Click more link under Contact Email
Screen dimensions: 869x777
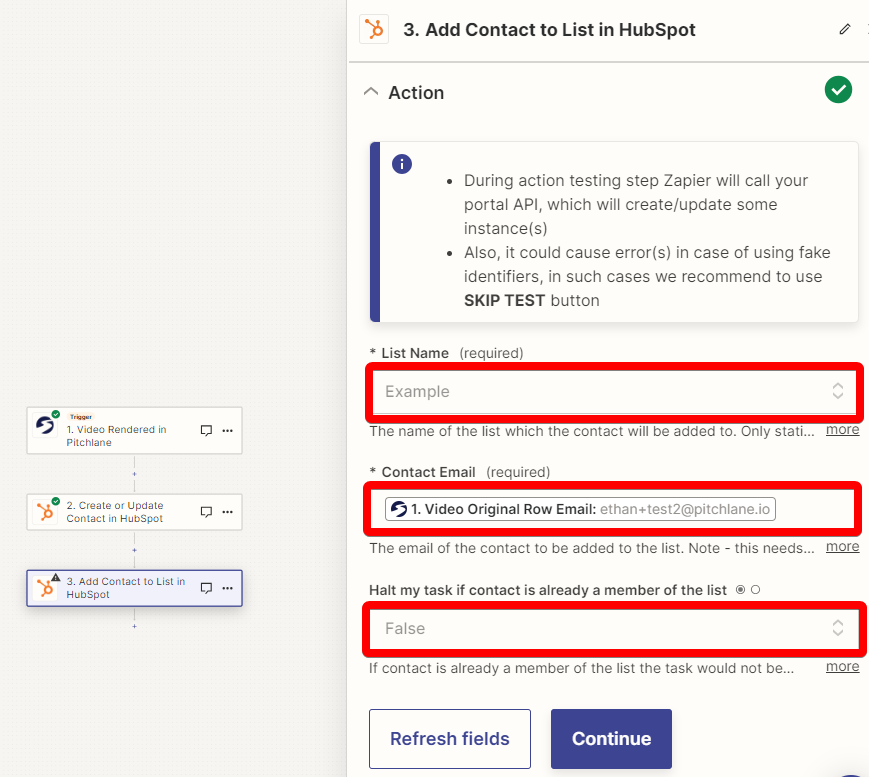click(x=842, y=546)
